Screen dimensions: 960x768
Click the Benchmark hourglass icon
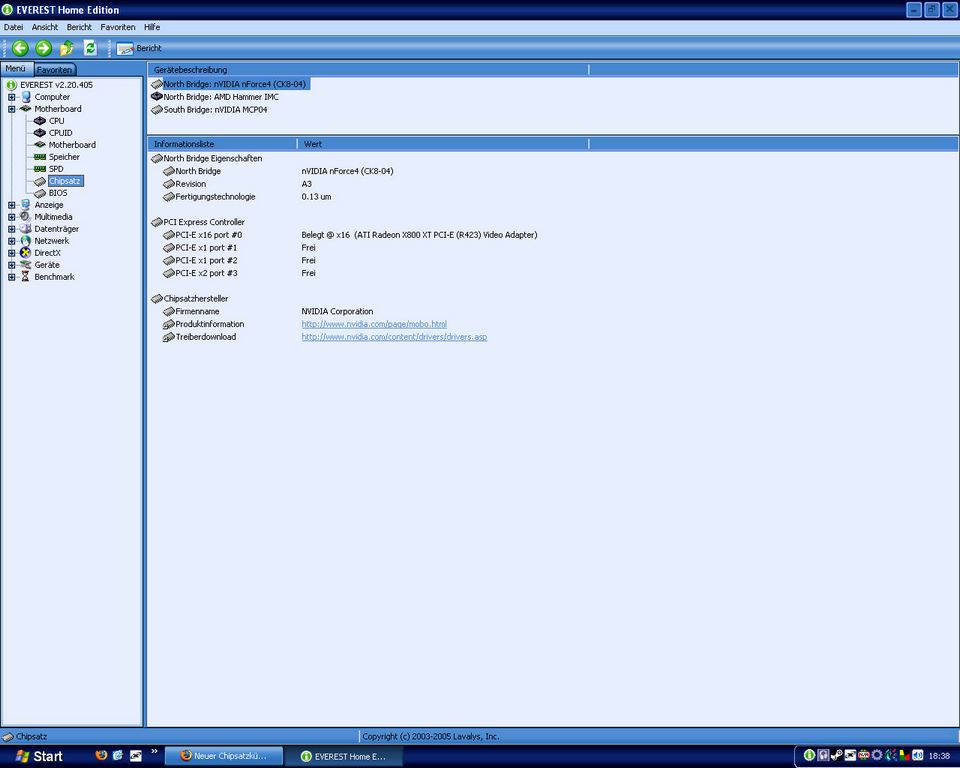(26, 277)
